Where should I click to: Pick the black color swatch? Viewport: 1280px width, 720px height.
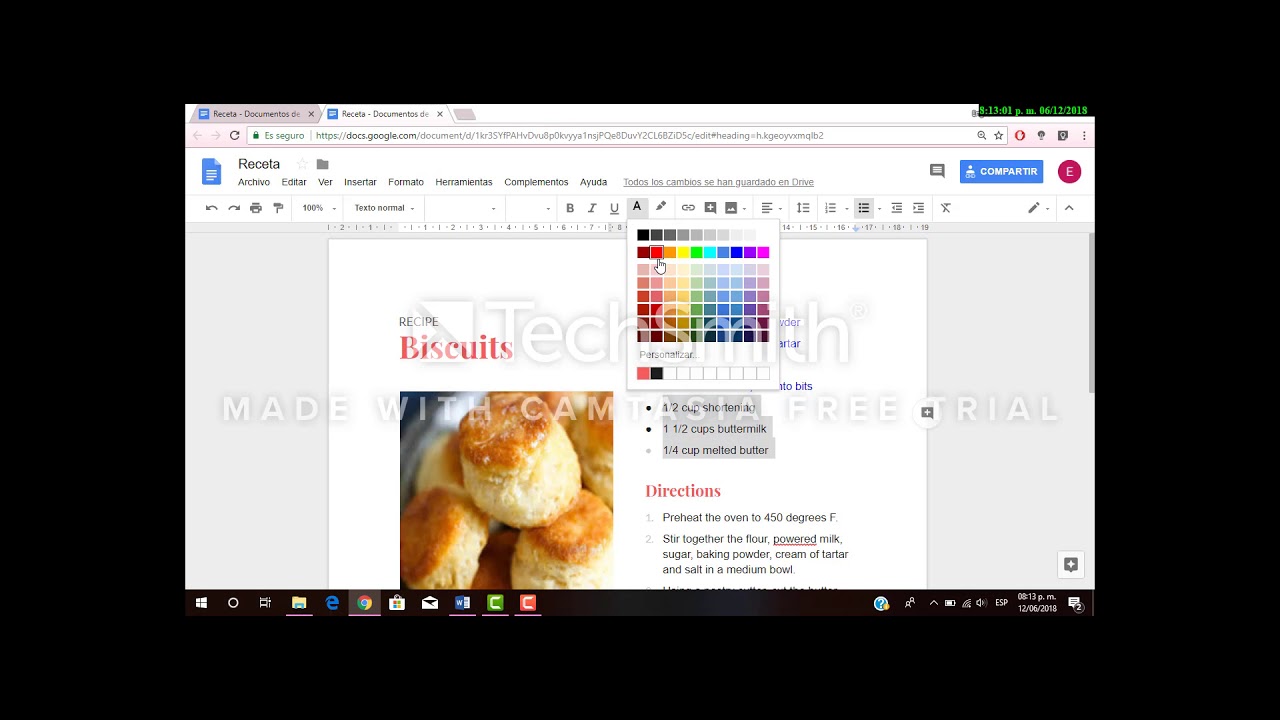(x=643, y=235)
